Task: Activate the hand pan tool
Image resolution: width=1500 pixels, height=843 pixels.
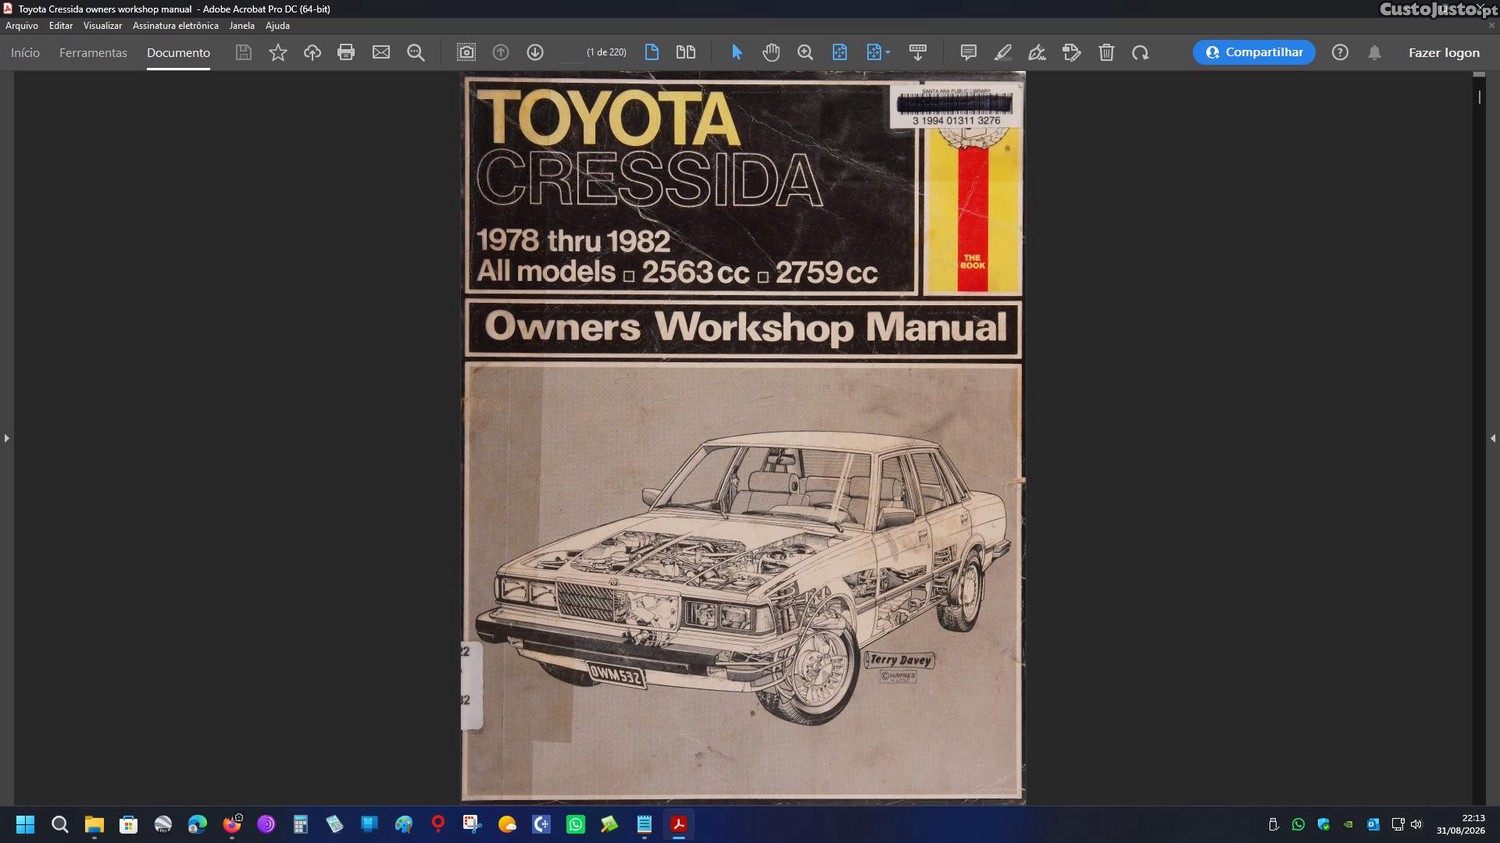Action: pos(771,52)
